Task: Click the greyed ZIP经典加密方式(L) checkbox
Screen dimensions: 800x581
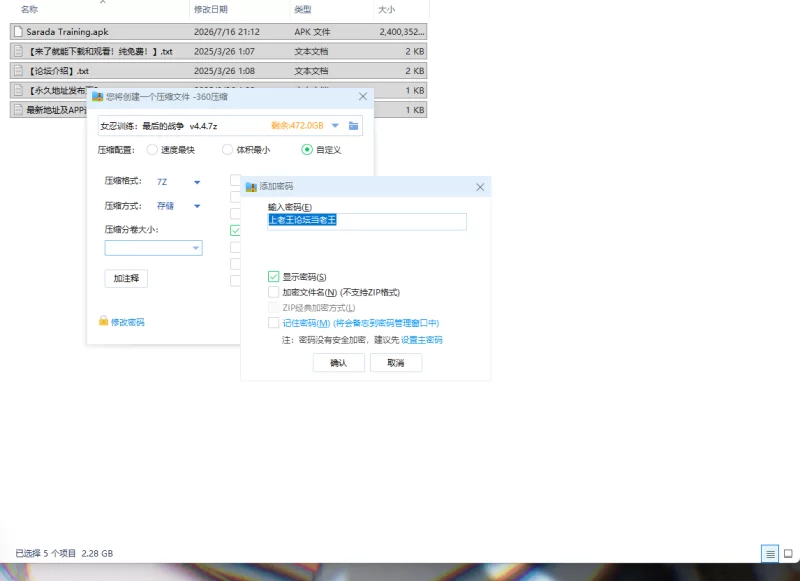Action: [273, 308]
